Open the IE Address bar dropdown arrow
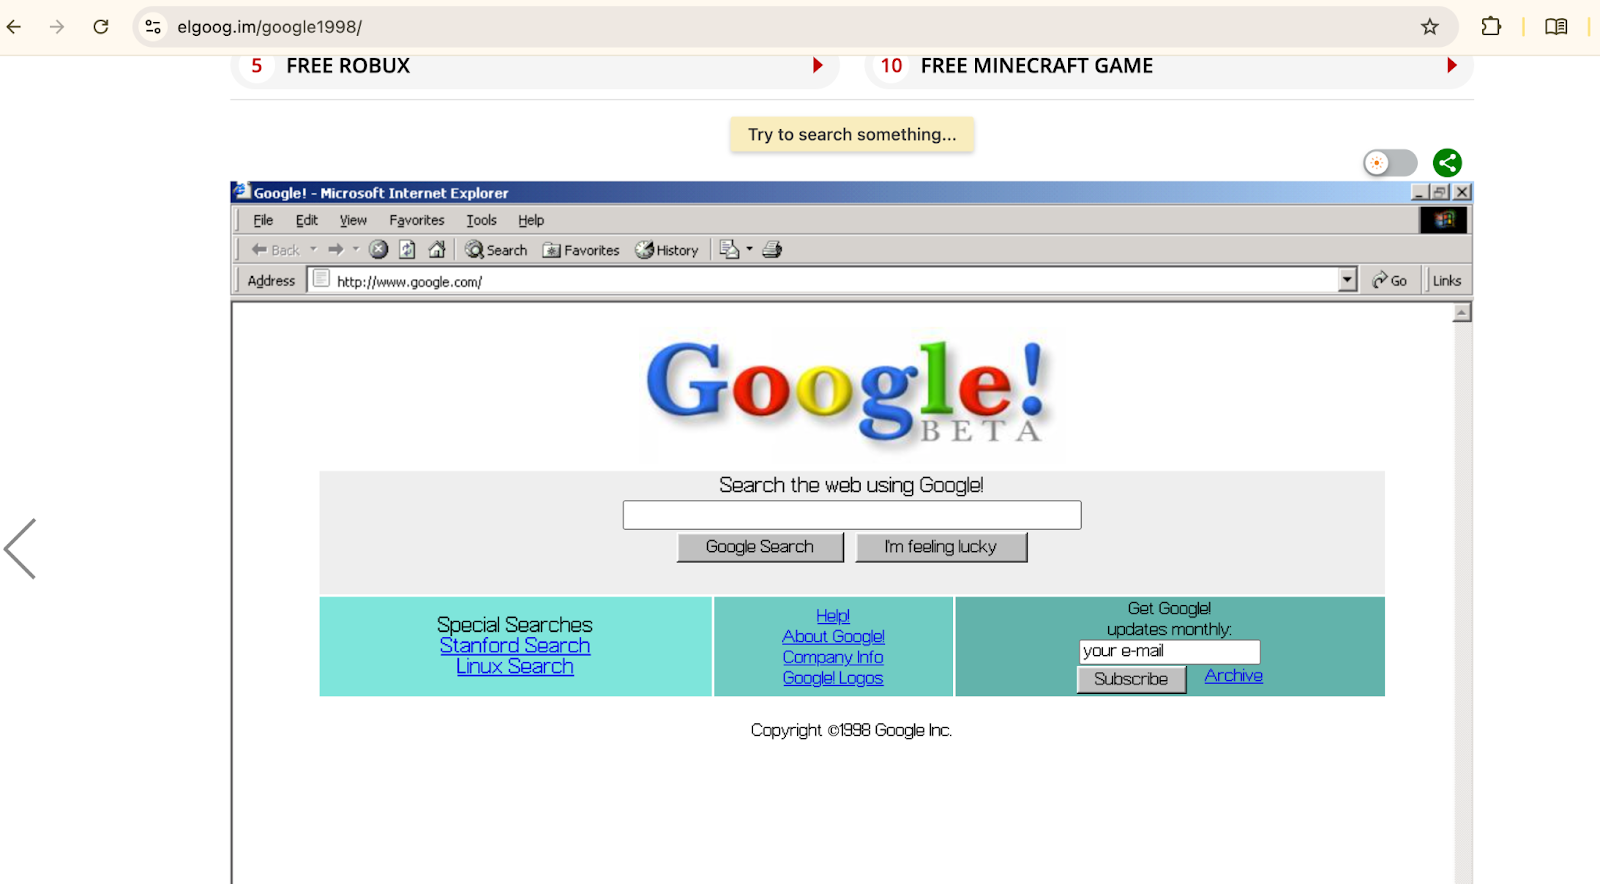The width and height of the screenshot is (1600, 884). [x=1347, y=280]
